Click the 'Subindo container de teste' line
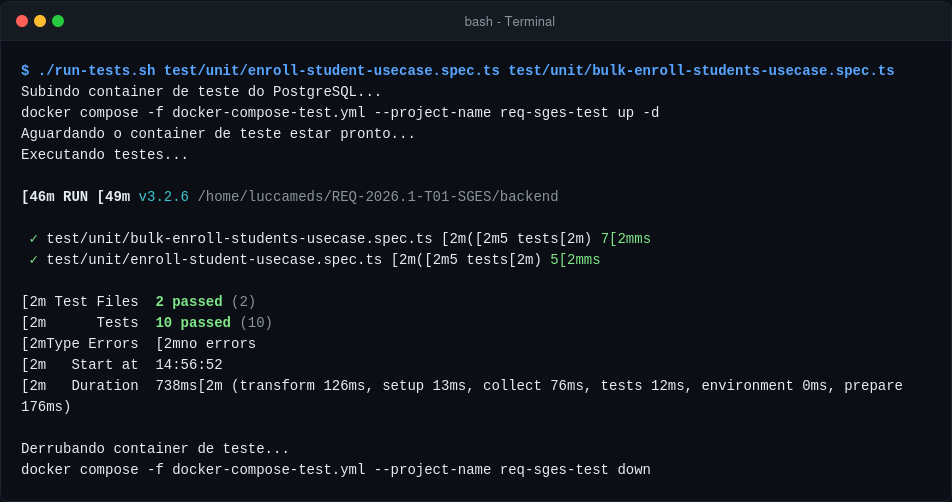 pos(201,92)
